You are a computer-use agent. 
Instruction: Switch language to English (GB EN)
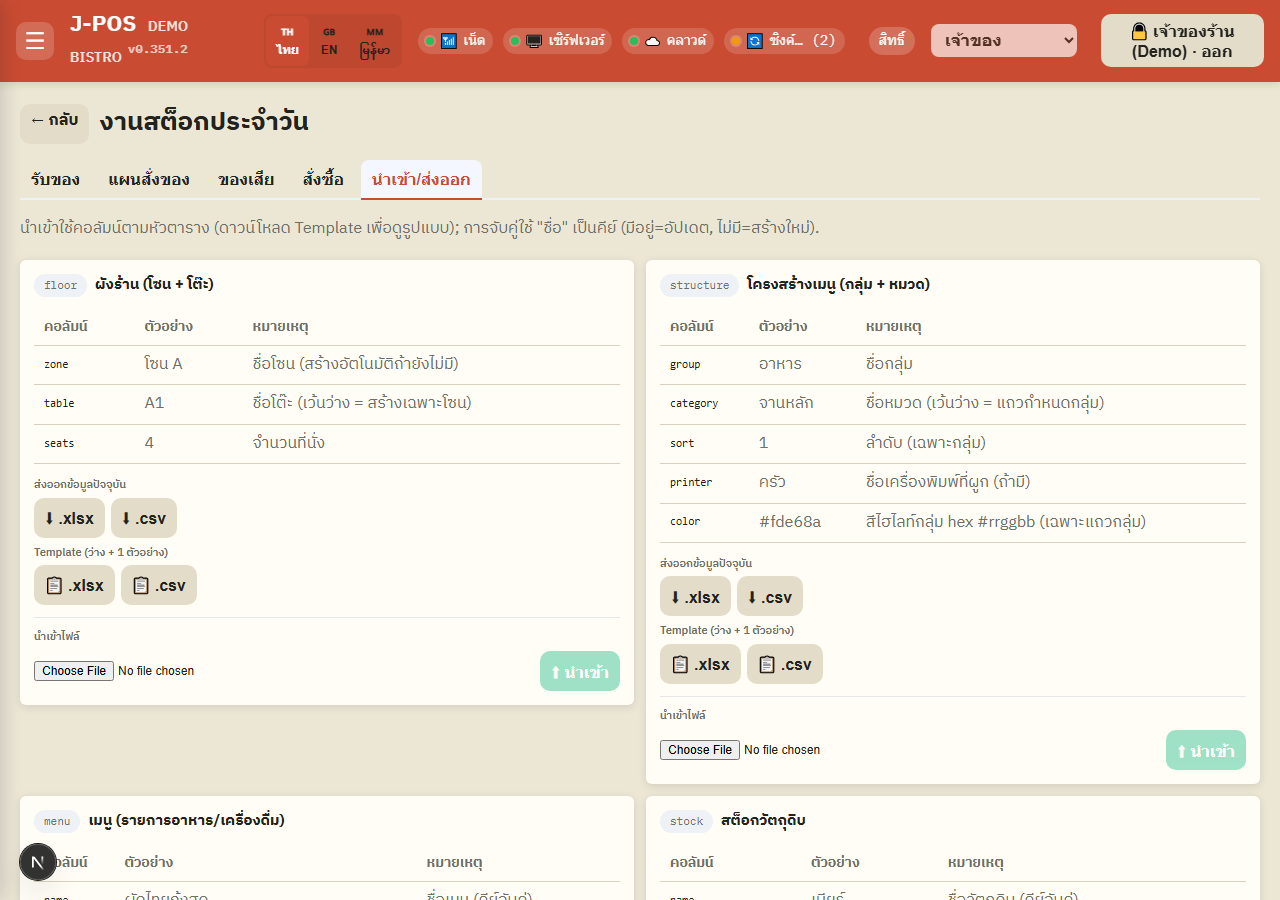(x=329, y=41)
